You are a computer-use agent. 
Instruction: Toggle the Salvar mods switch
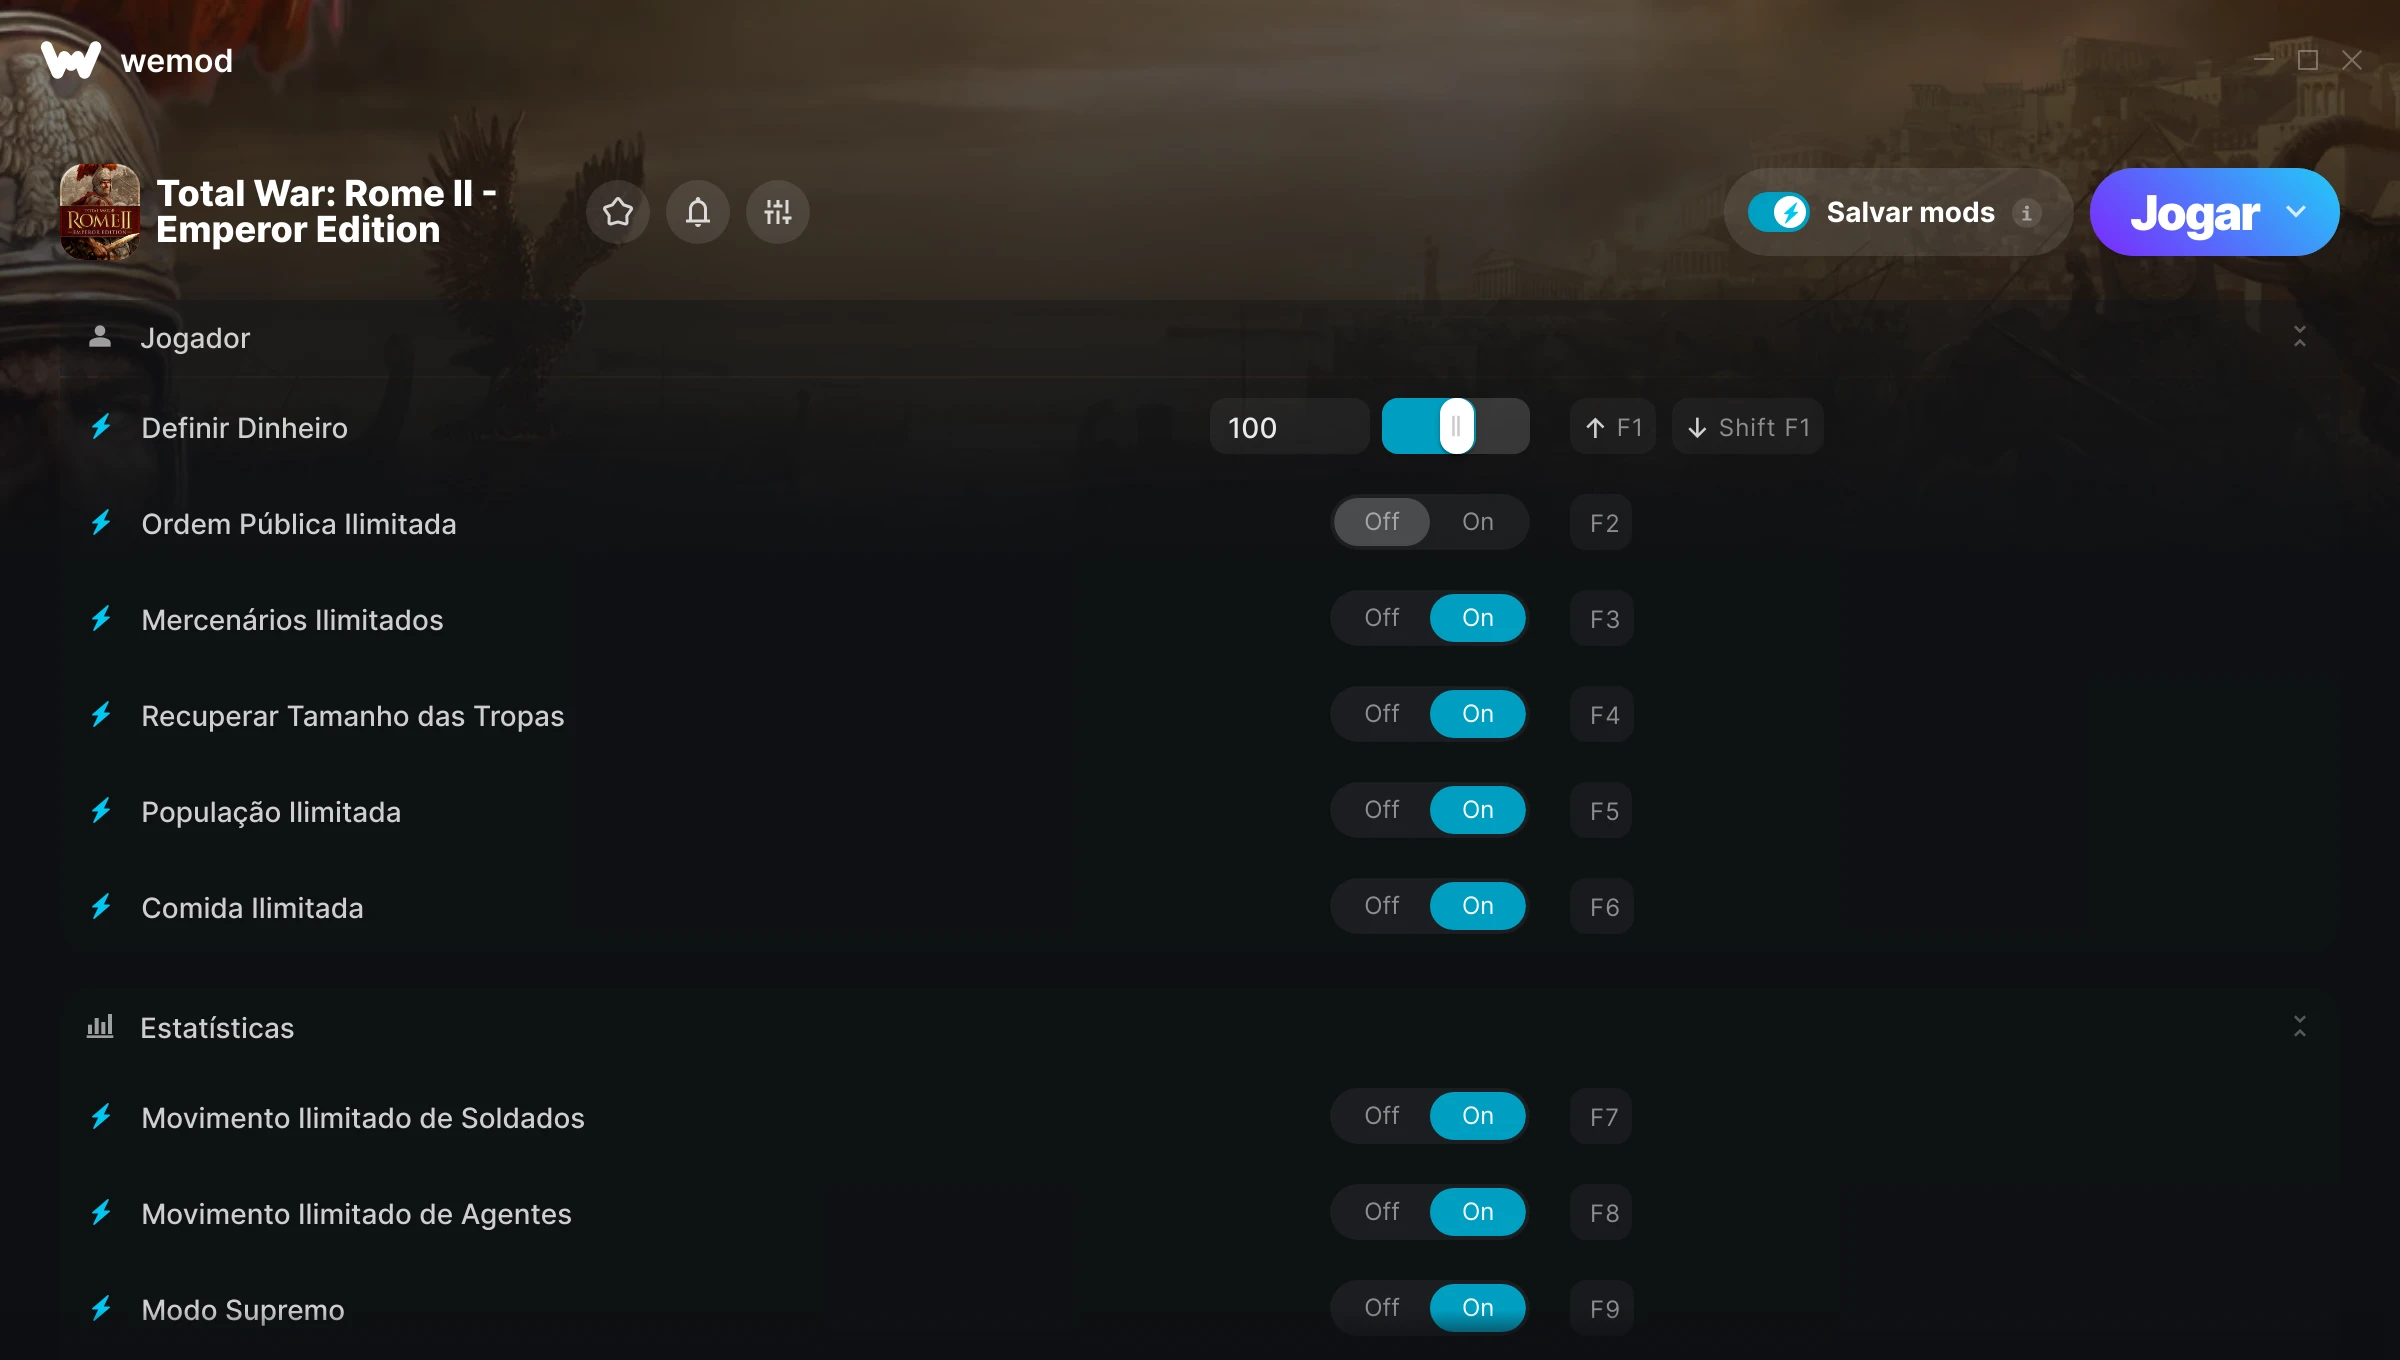pos(1778,212)
